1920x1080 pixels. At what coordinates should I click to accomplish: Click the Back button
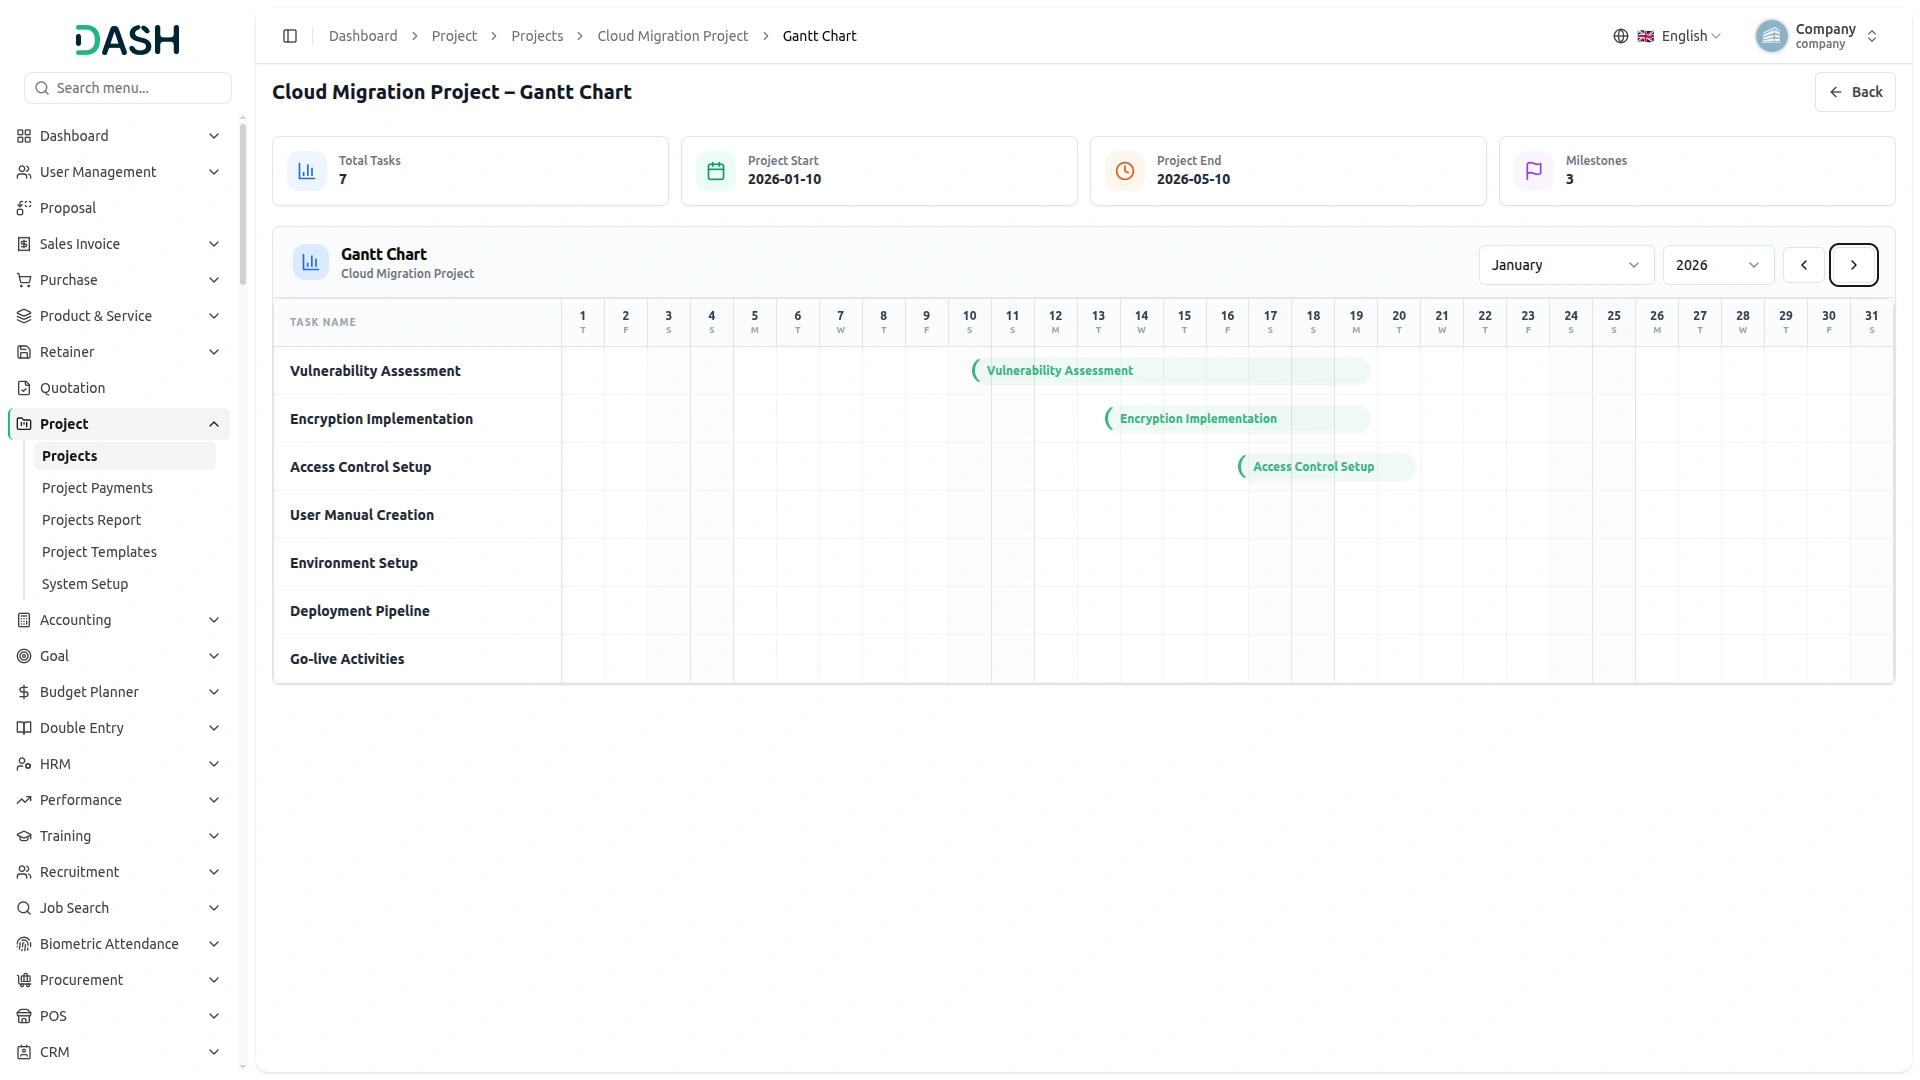click(x=1855, y=92)
